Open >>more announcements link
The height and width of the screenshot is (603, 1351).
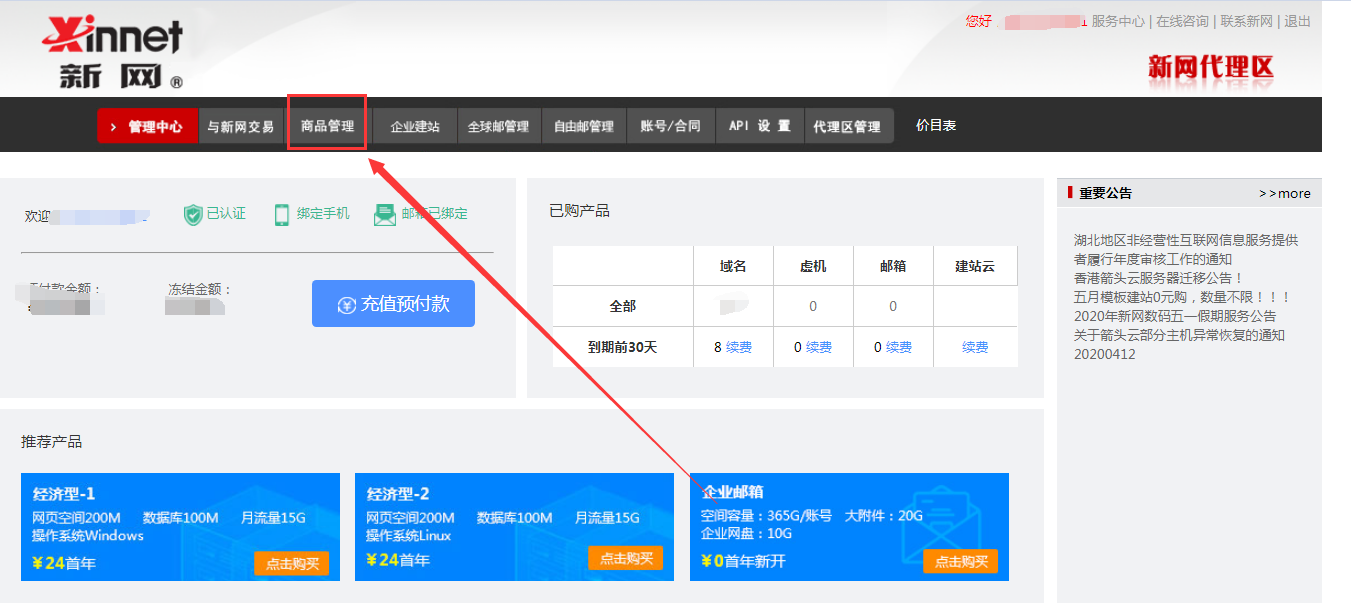1284,193
